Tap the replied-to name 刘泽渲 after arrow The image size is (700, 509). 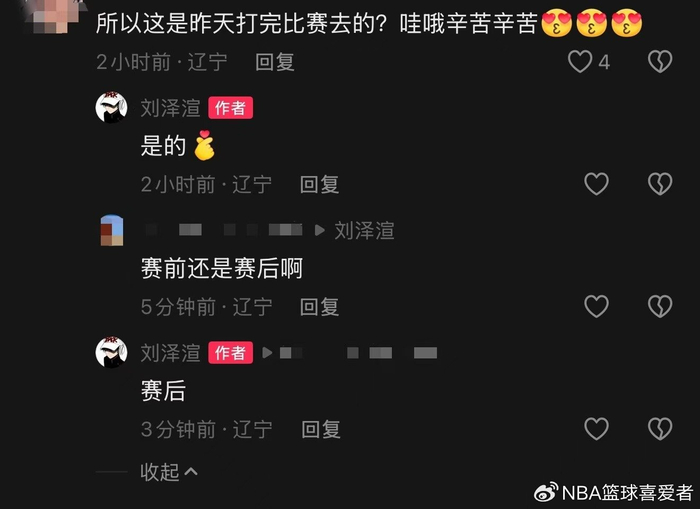pyautogui.click(x=364, y=231)
